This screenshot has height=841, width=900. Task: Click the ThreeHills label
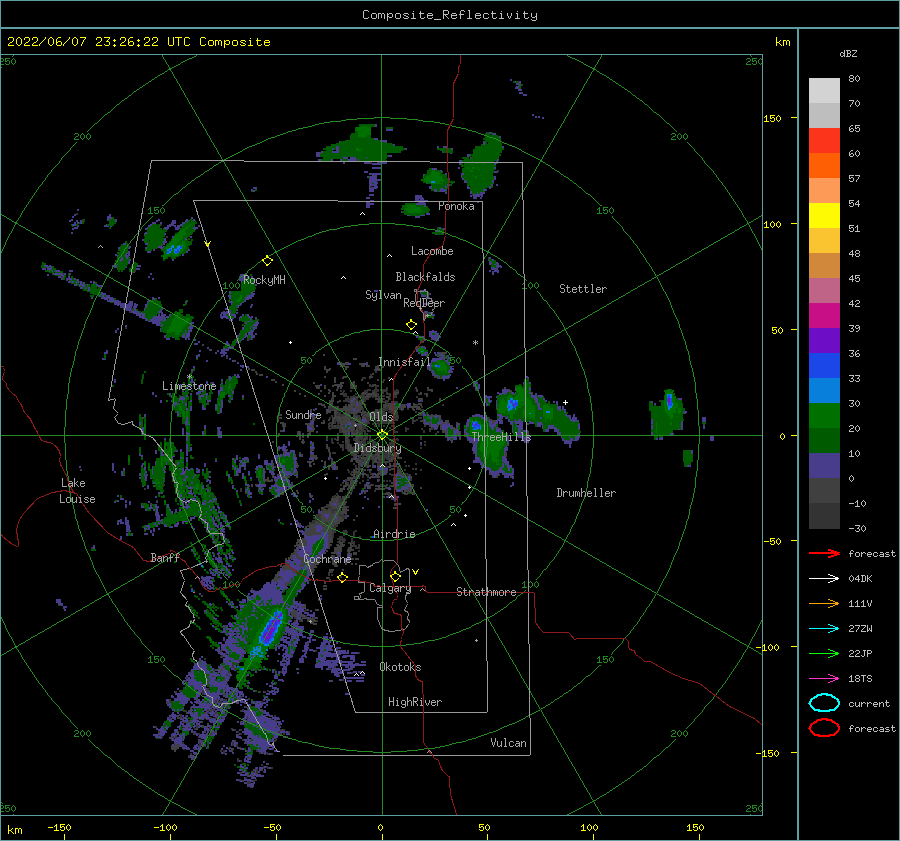[501, 437]
